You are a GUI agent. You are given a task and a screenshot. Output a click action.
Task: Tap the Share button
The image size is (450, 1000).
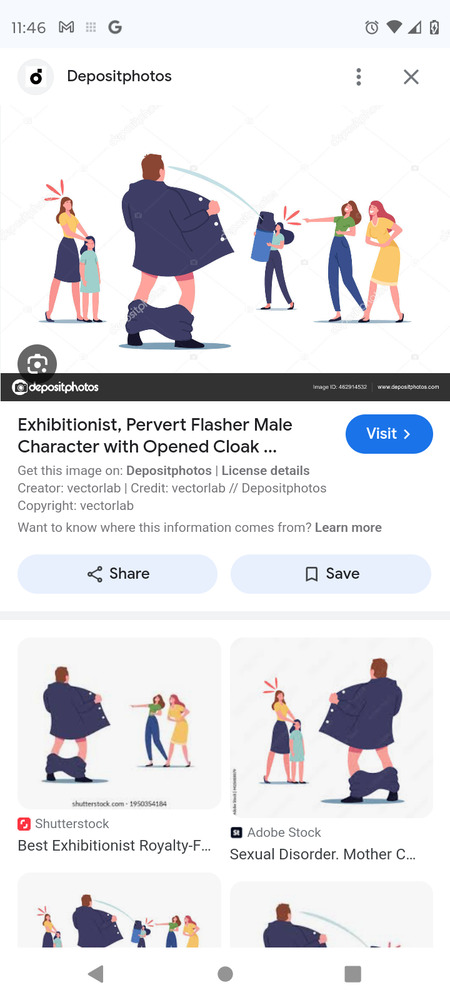[117, 574]
